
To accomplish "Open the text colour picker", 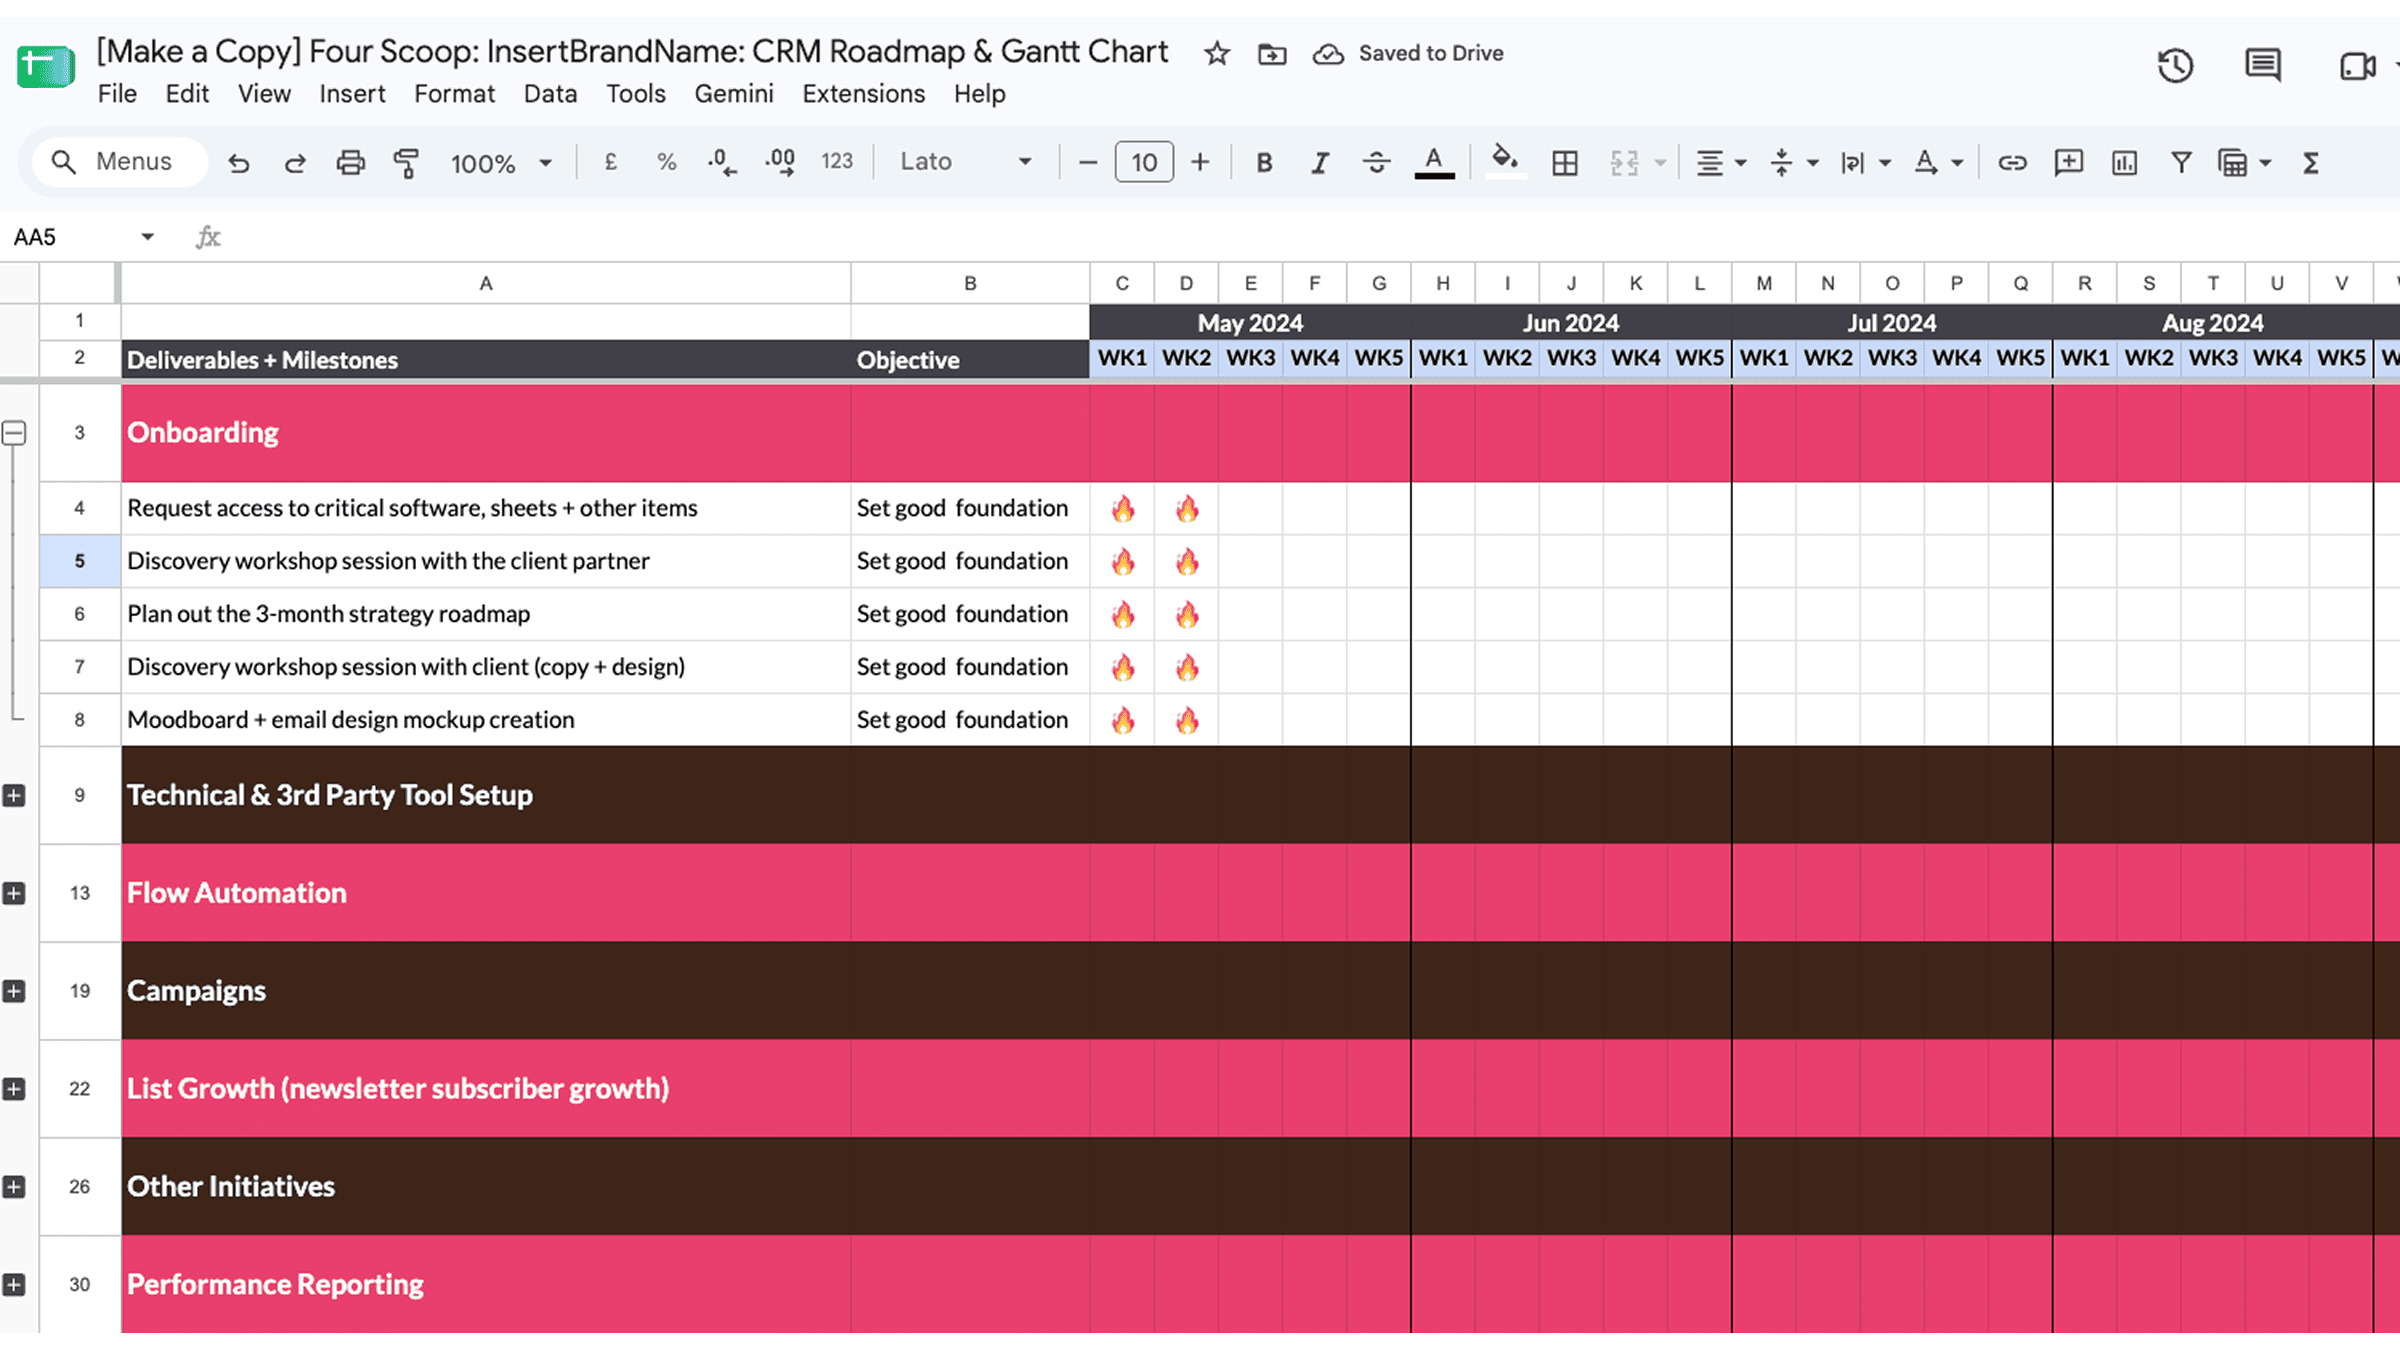I will tap(1434, 162).
